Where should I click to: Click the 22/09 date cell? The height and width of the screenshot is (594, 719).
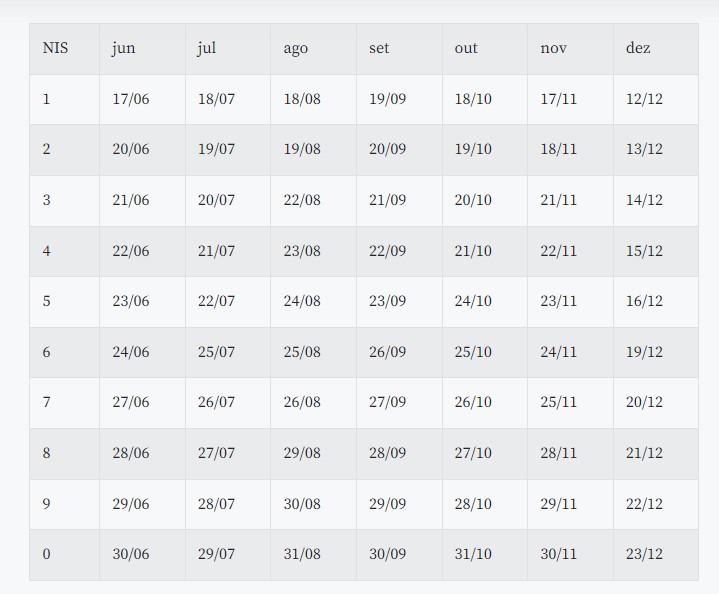pyautogui.click(x=388, y=251)
